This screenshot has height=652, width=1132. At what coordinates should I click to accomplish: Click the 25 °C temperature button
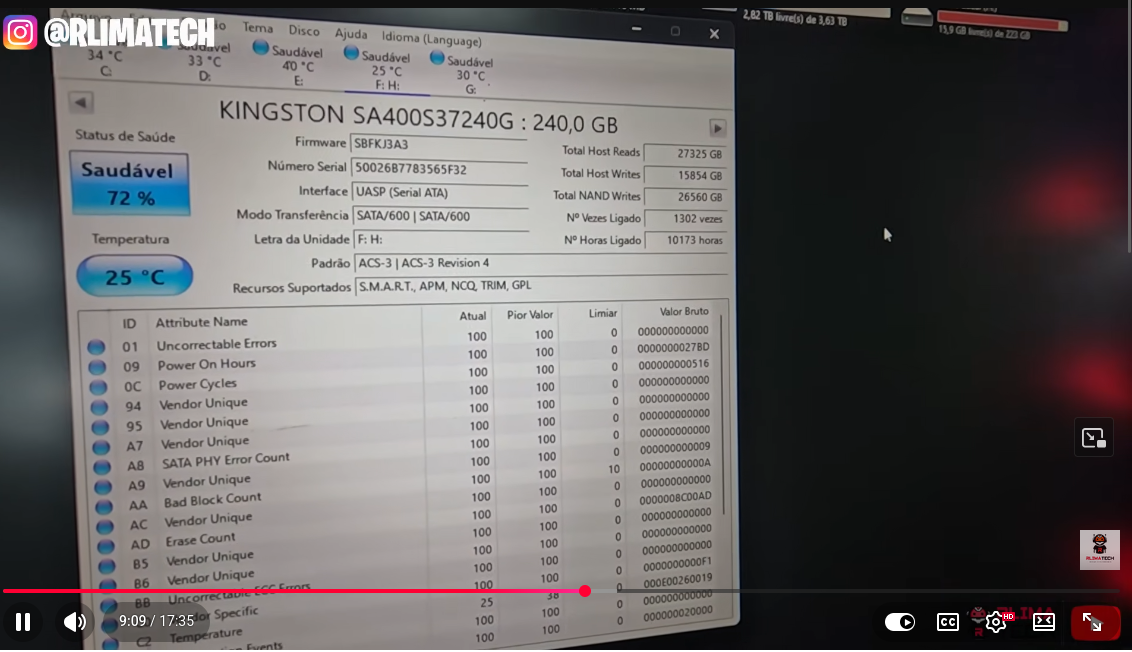click(x=135, y=276)
